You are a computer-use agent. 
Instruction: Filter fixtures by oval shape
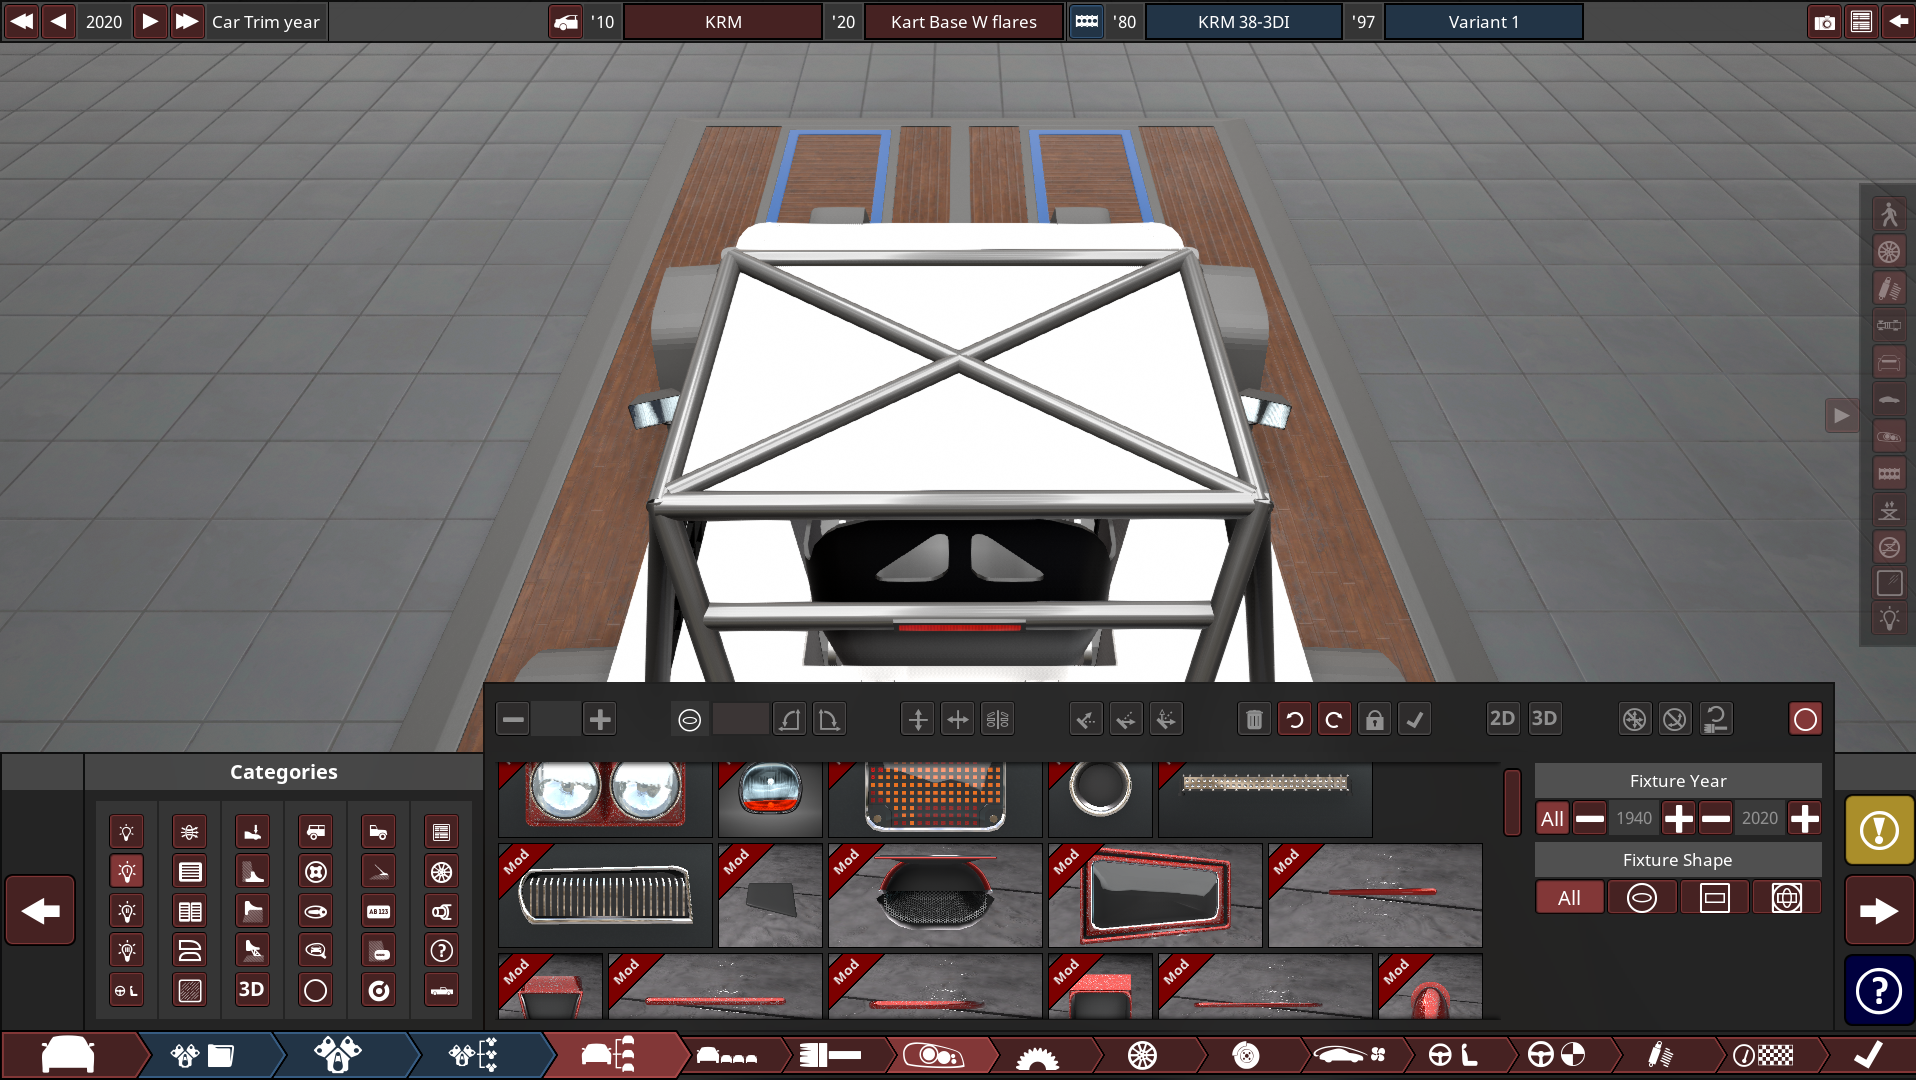click(x=1641, y=898)
